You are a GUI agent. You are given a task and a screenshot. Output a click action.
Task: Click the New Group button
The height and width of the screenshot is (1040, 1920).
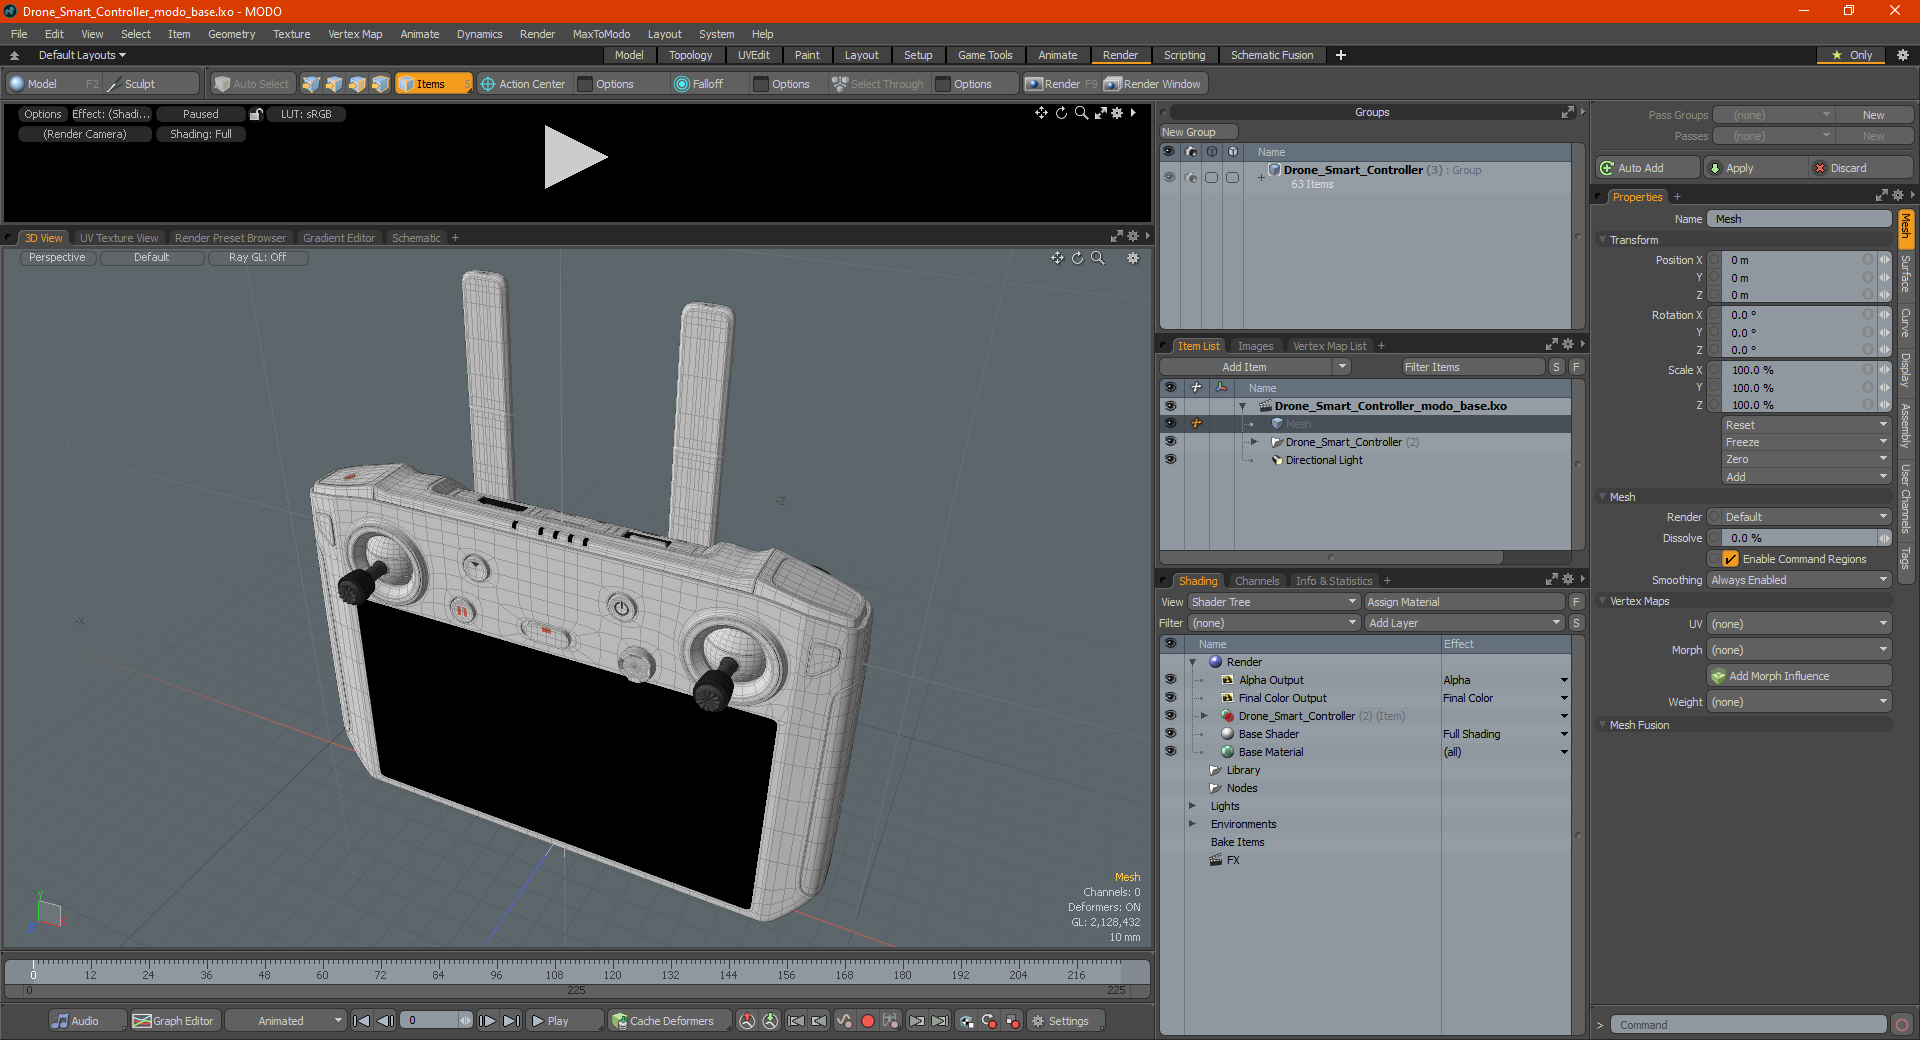point(1198,132)
